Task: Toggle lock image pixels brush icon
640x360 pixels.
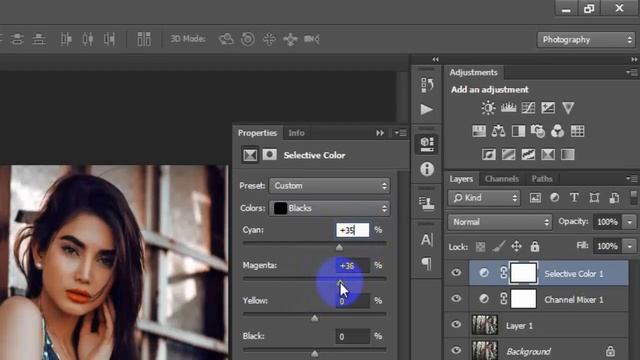Action: [x=498, y=247]
